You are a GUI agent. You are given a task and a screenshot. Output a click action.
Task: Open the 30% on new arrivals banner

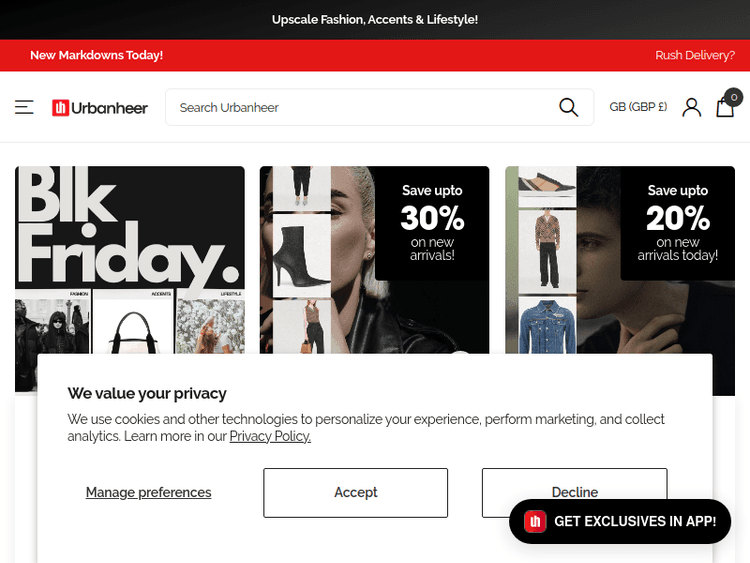374,260
